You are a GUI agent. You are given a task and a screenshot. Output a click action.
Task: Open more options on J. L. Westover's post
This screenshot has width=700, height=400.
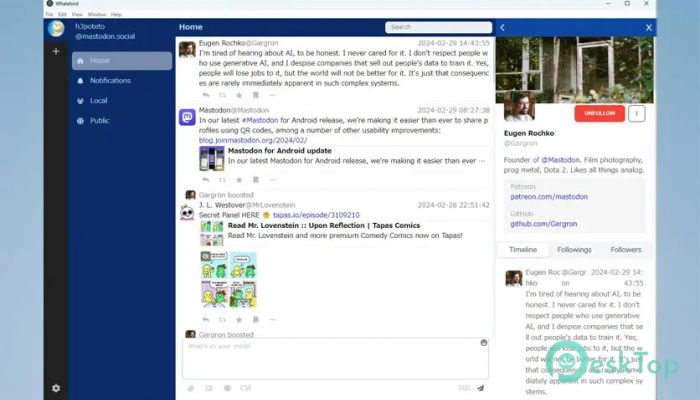272,320
